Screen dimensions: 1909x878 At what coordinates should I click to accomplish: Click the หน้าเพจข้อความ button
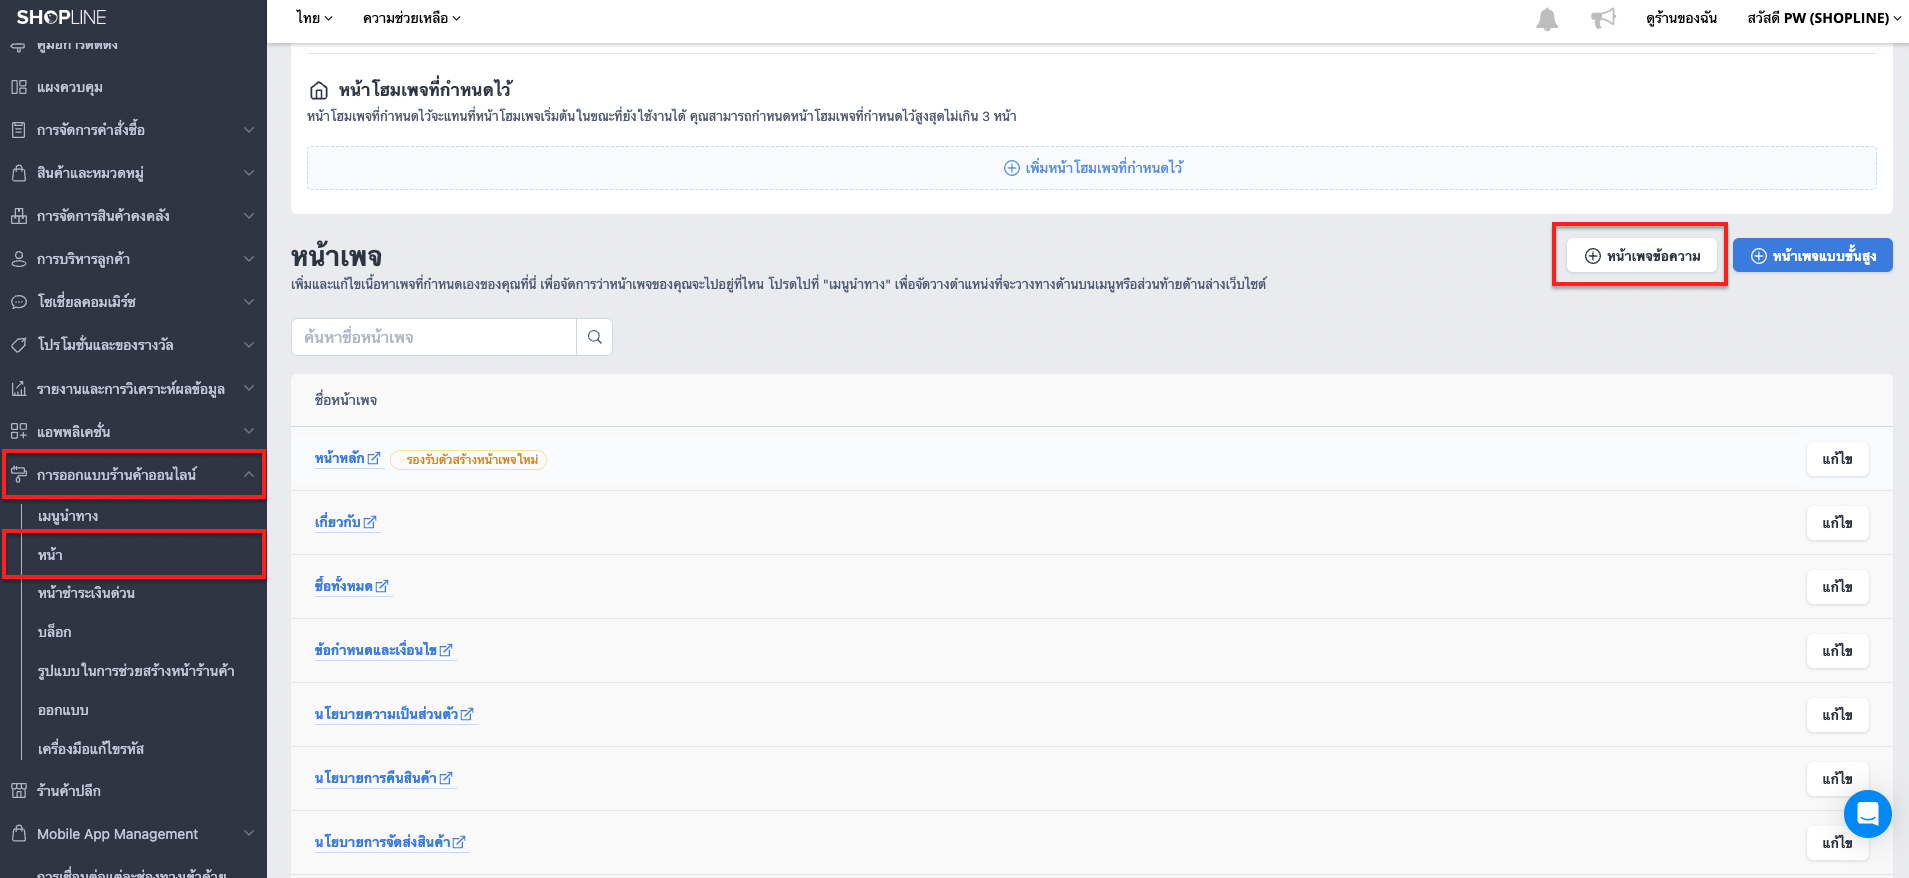pyautogui.click(x=1642, y=256)
